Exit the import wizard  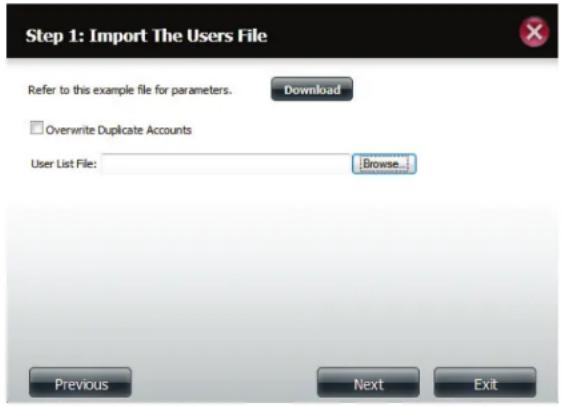485,383
